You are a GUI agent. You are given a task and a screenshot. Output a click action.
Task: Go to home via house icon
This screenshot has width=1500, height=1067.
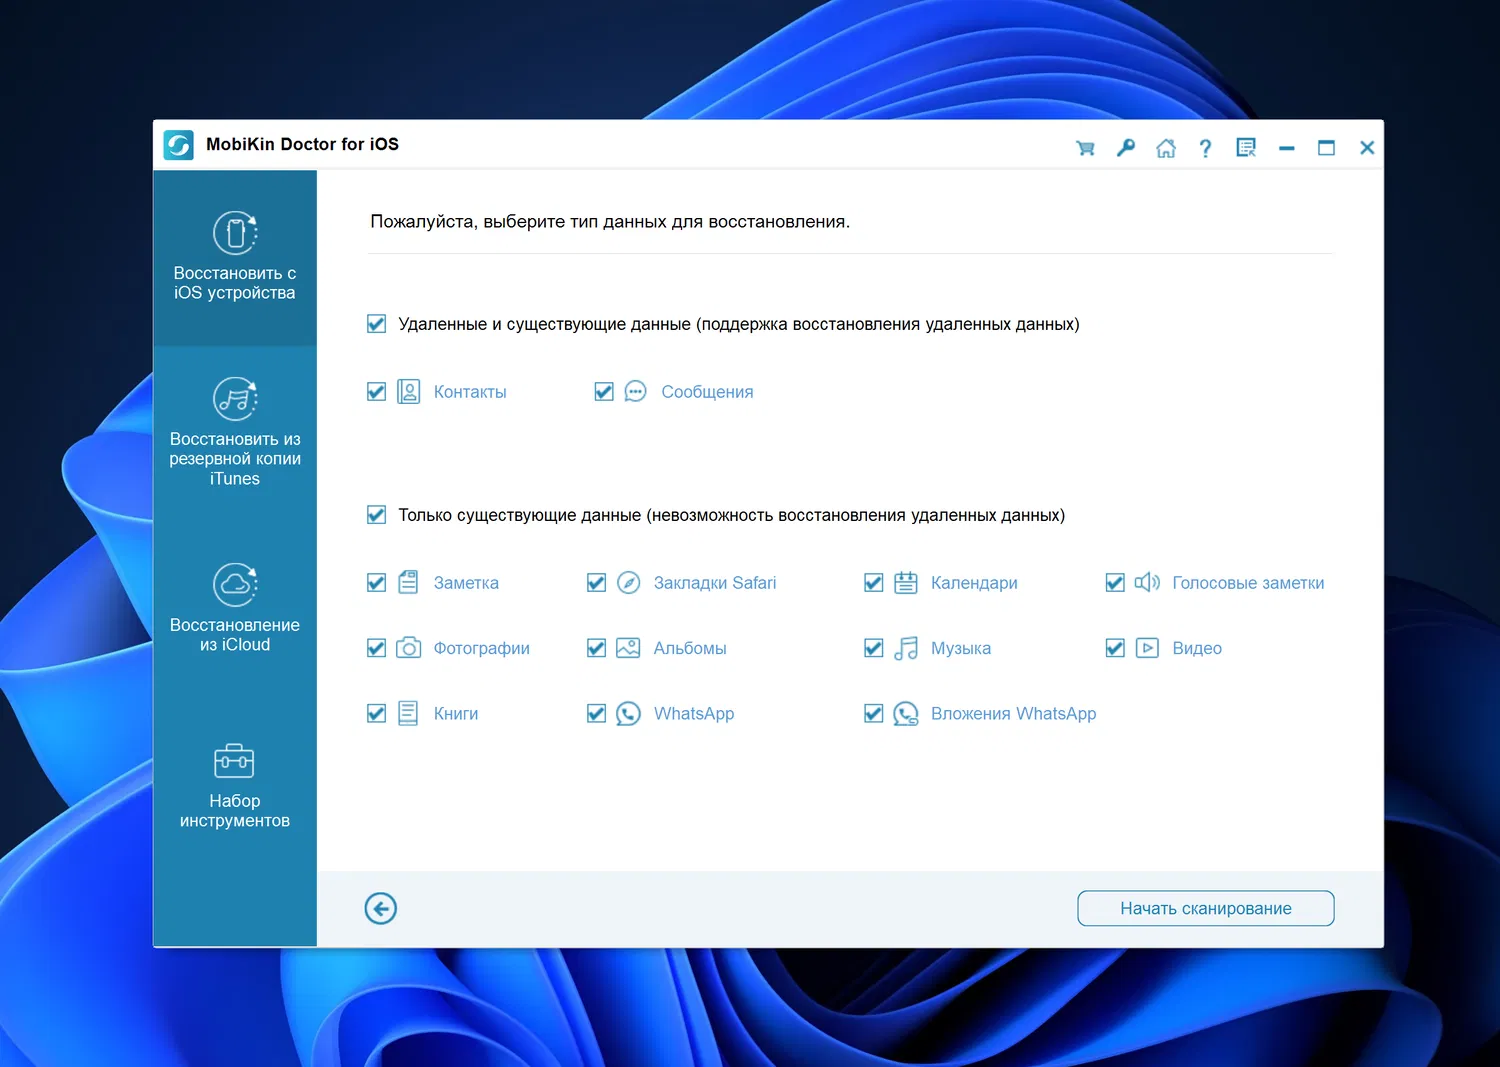coord(1166,148)
